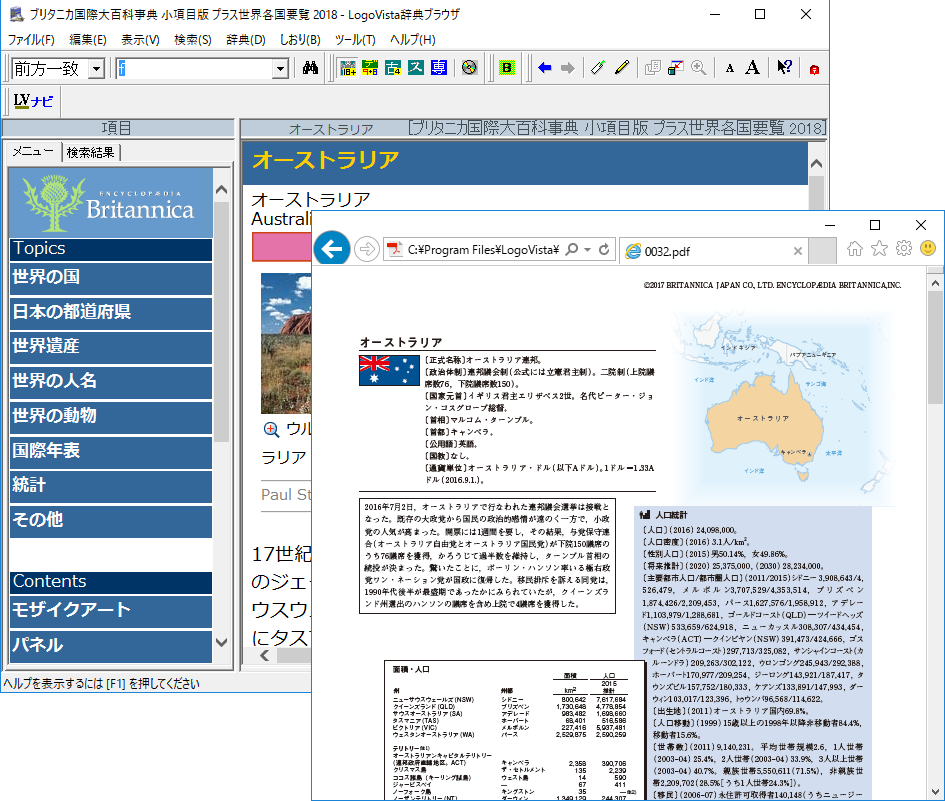Click the zoom magnifier toolbar icon

[699, 68]
